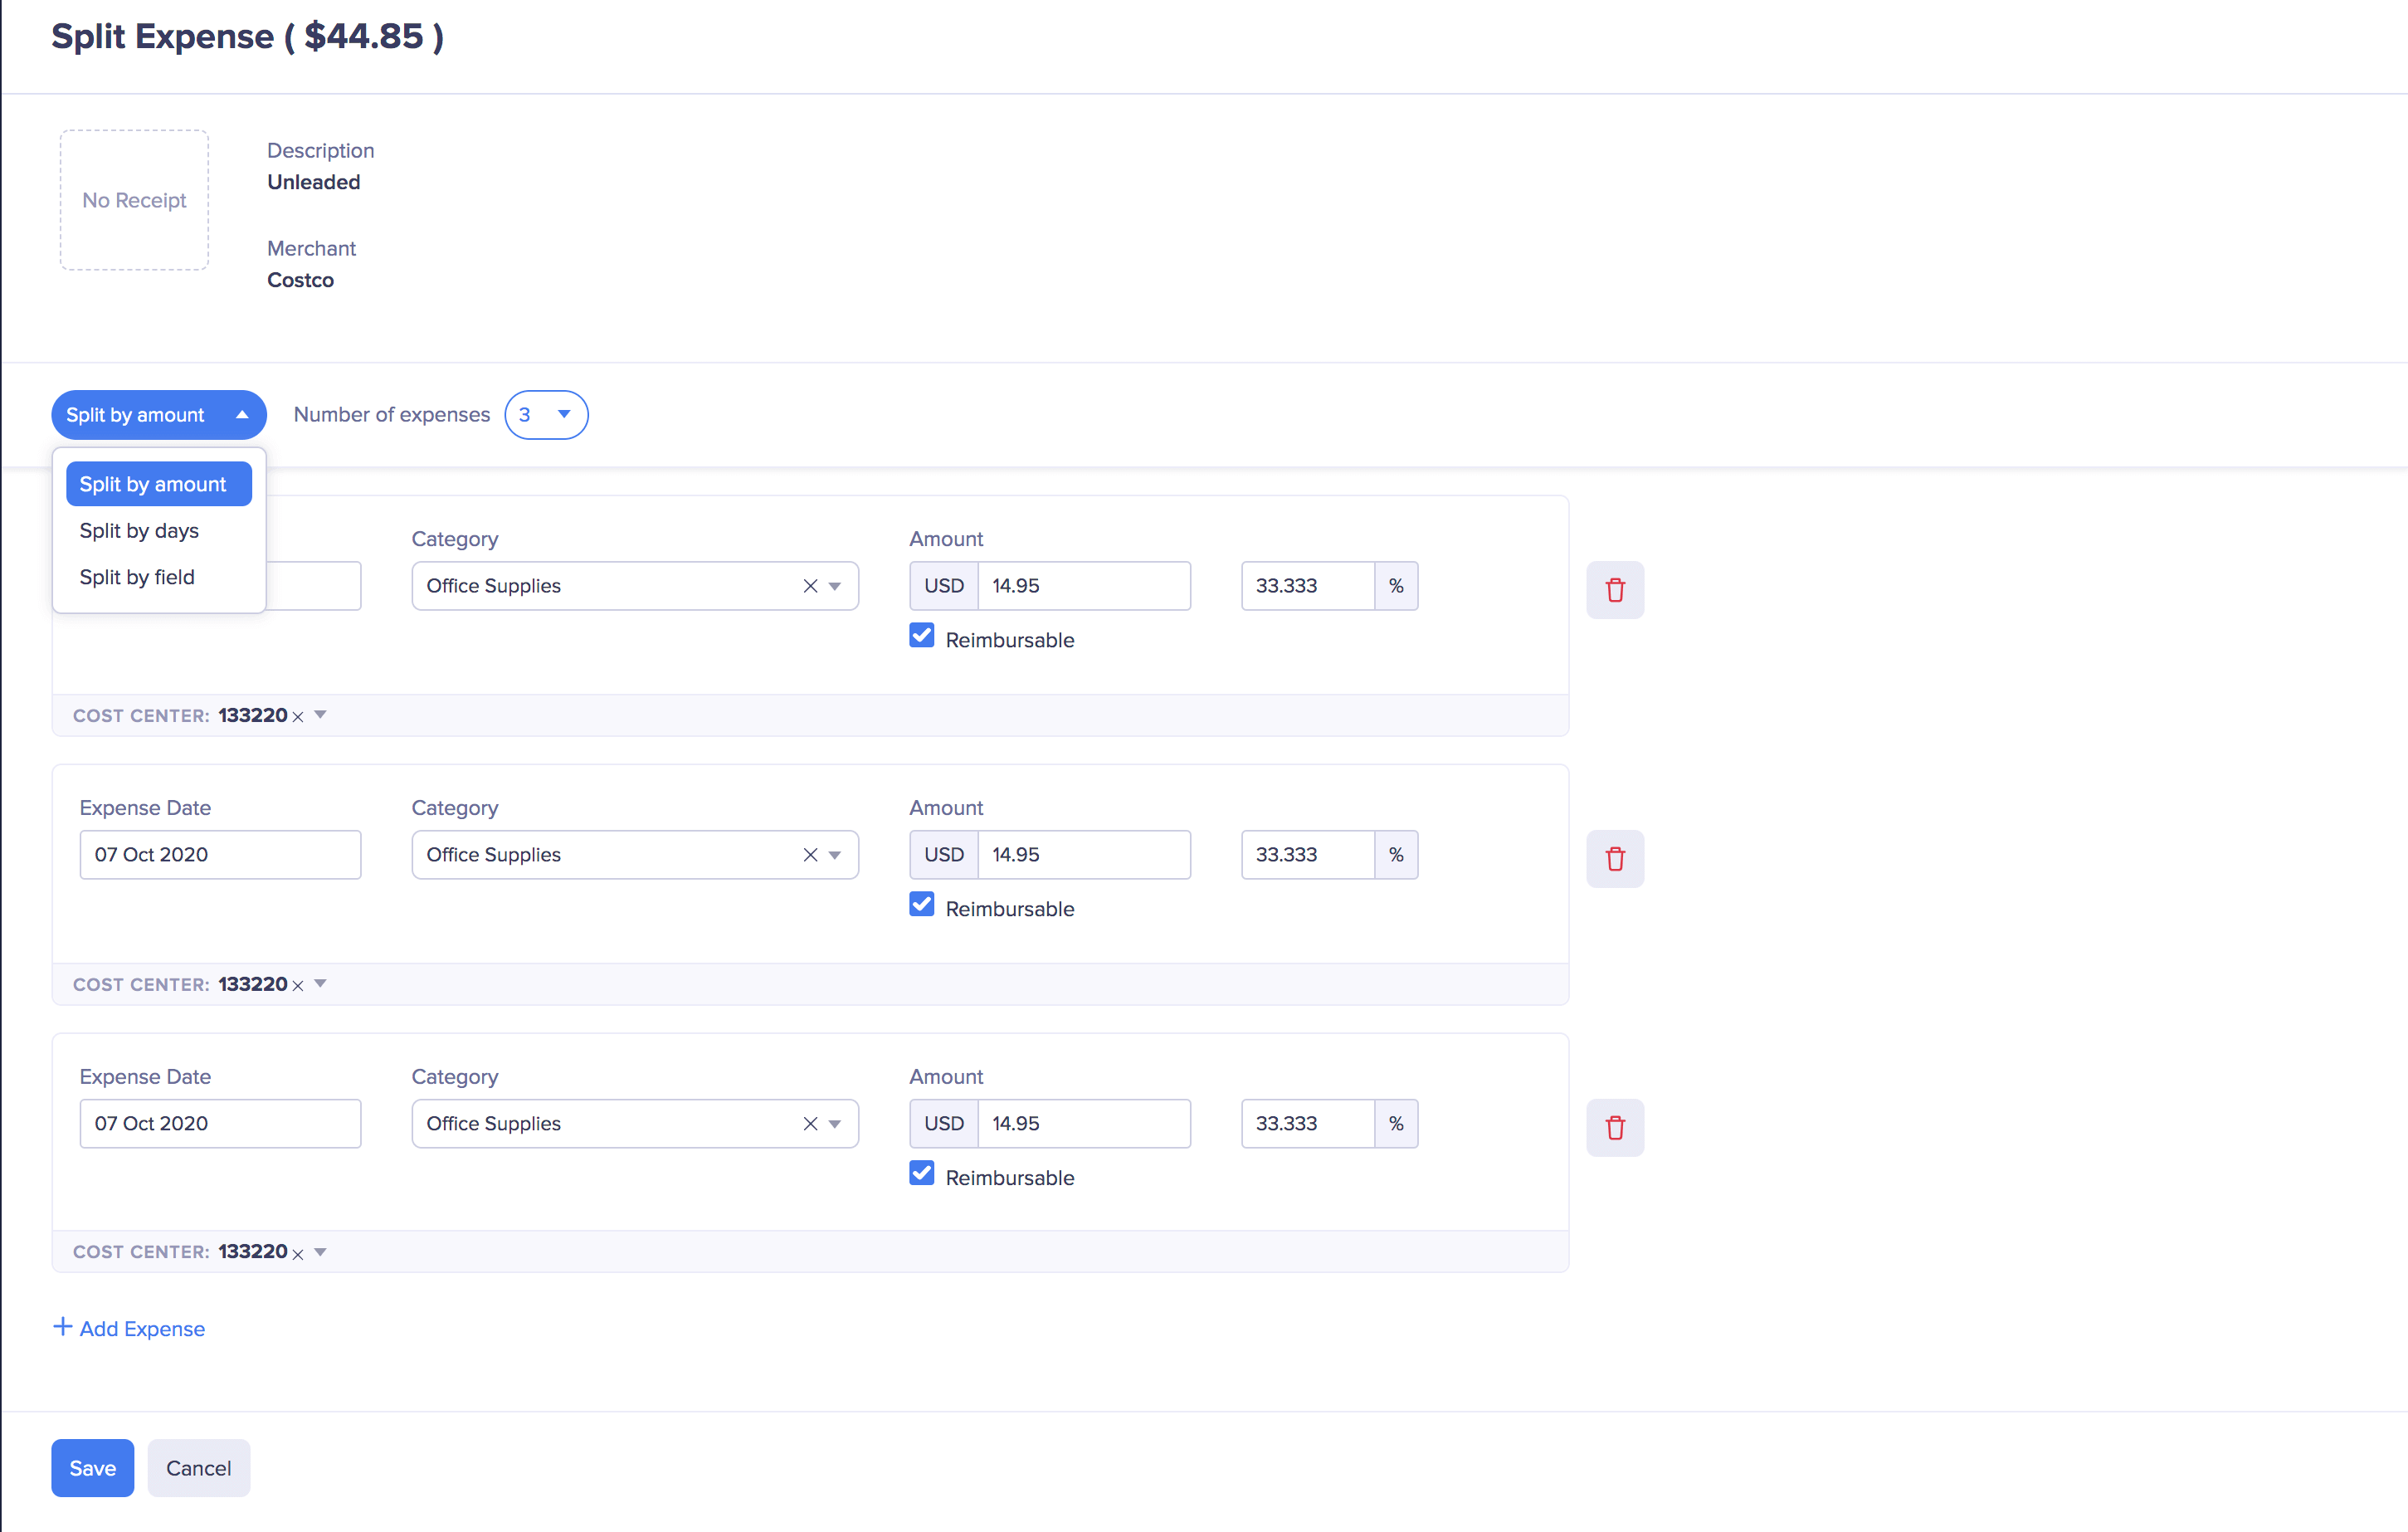Clear category in first expense row
Image resolution: width=2408 pixels, height=1532 pixels.
[810, 586]
